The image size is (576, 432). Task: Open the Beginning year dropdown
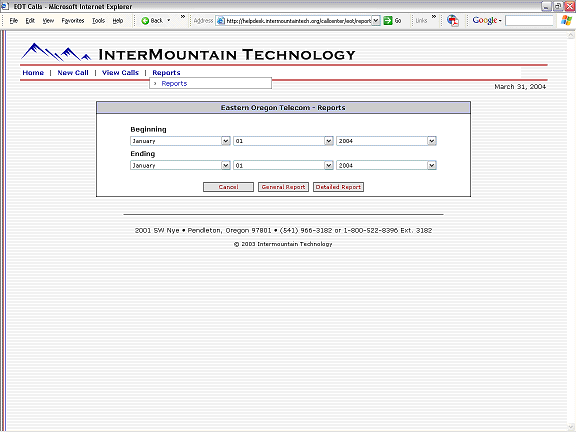click(432, 141)
